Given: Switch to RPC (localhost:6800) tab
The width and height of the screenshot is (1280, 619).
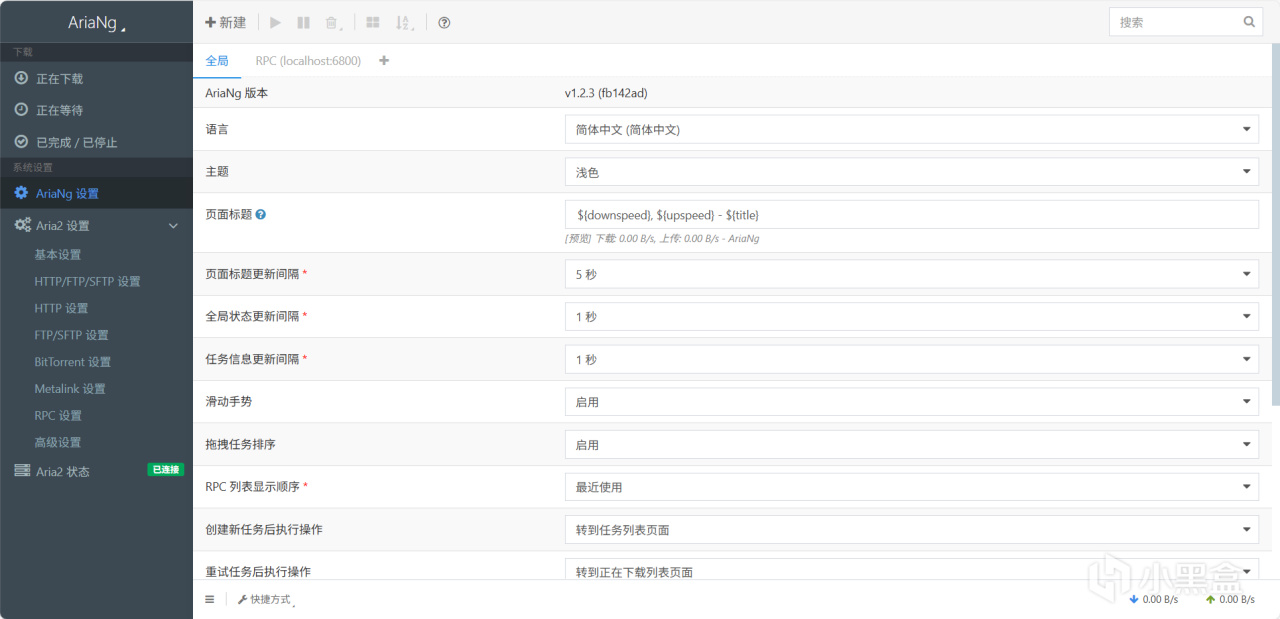Looking at the screenshot, I should [308, 61].
